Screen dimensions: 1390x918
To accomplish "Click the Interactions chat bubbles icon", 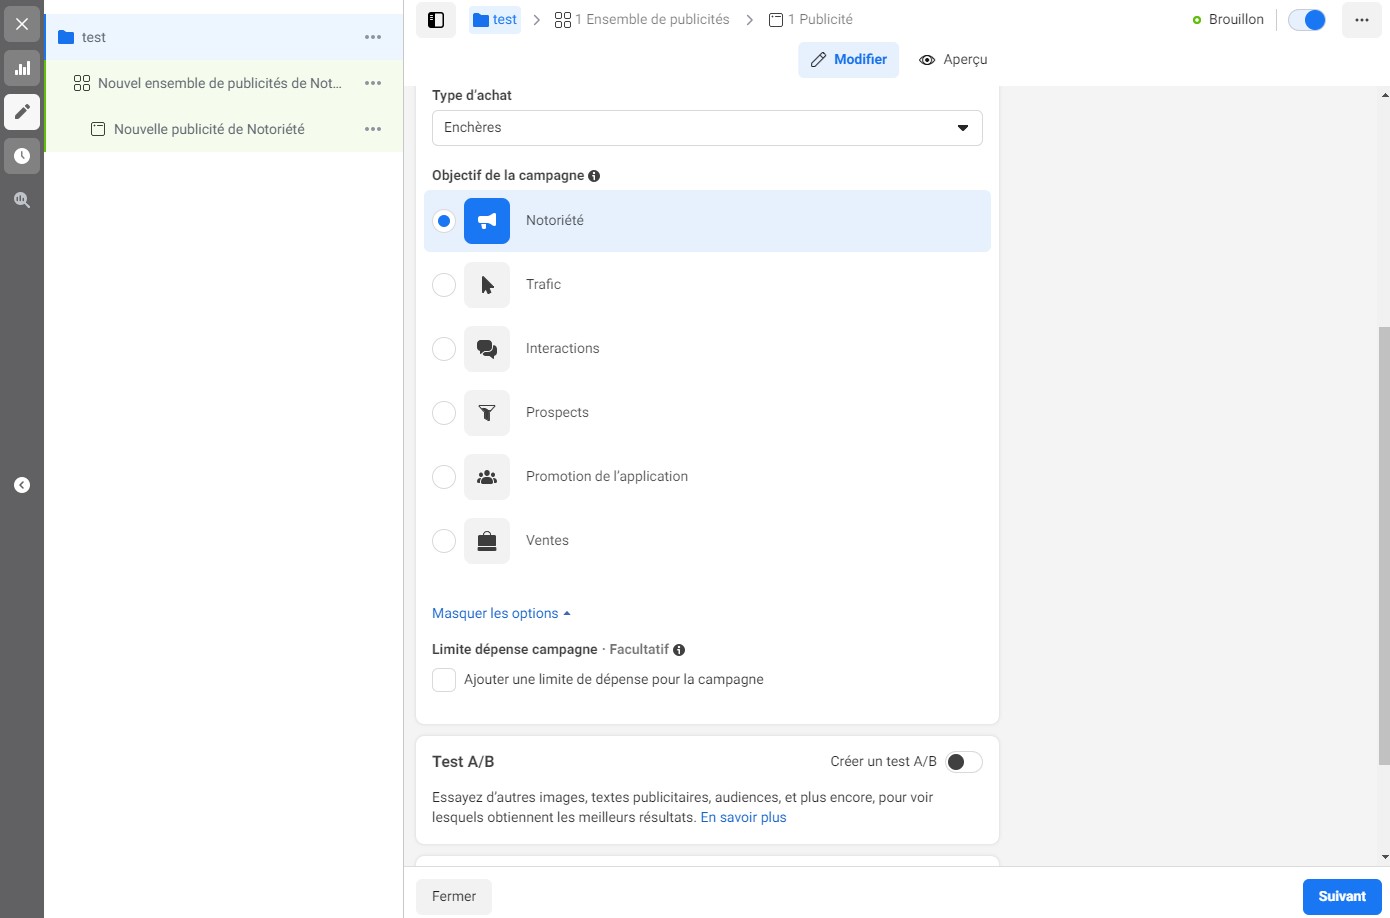I will pos(487,349).
